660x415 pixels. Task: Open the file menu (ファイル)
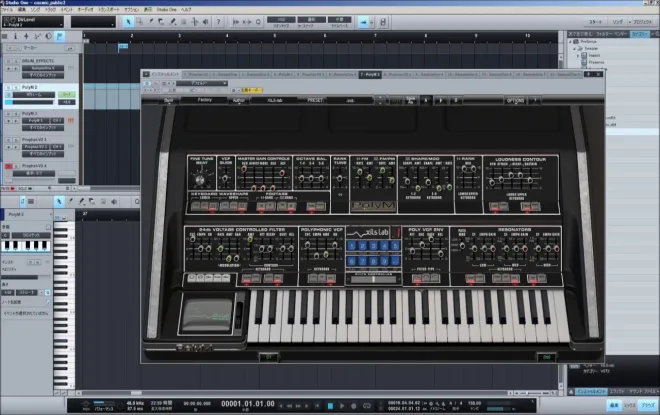[x=7, y=9]
